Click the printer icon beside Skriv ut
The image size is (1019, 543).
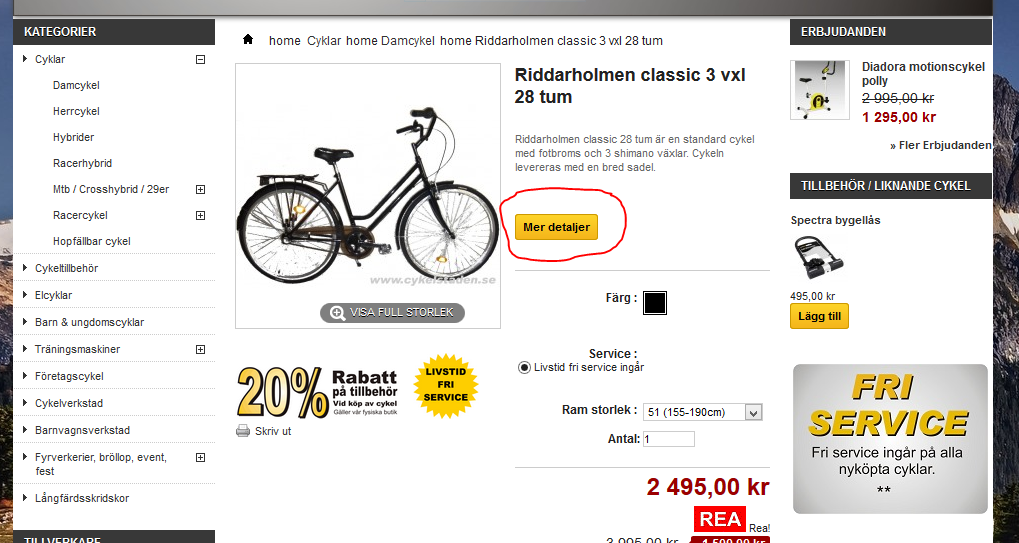tap(243, 431)
